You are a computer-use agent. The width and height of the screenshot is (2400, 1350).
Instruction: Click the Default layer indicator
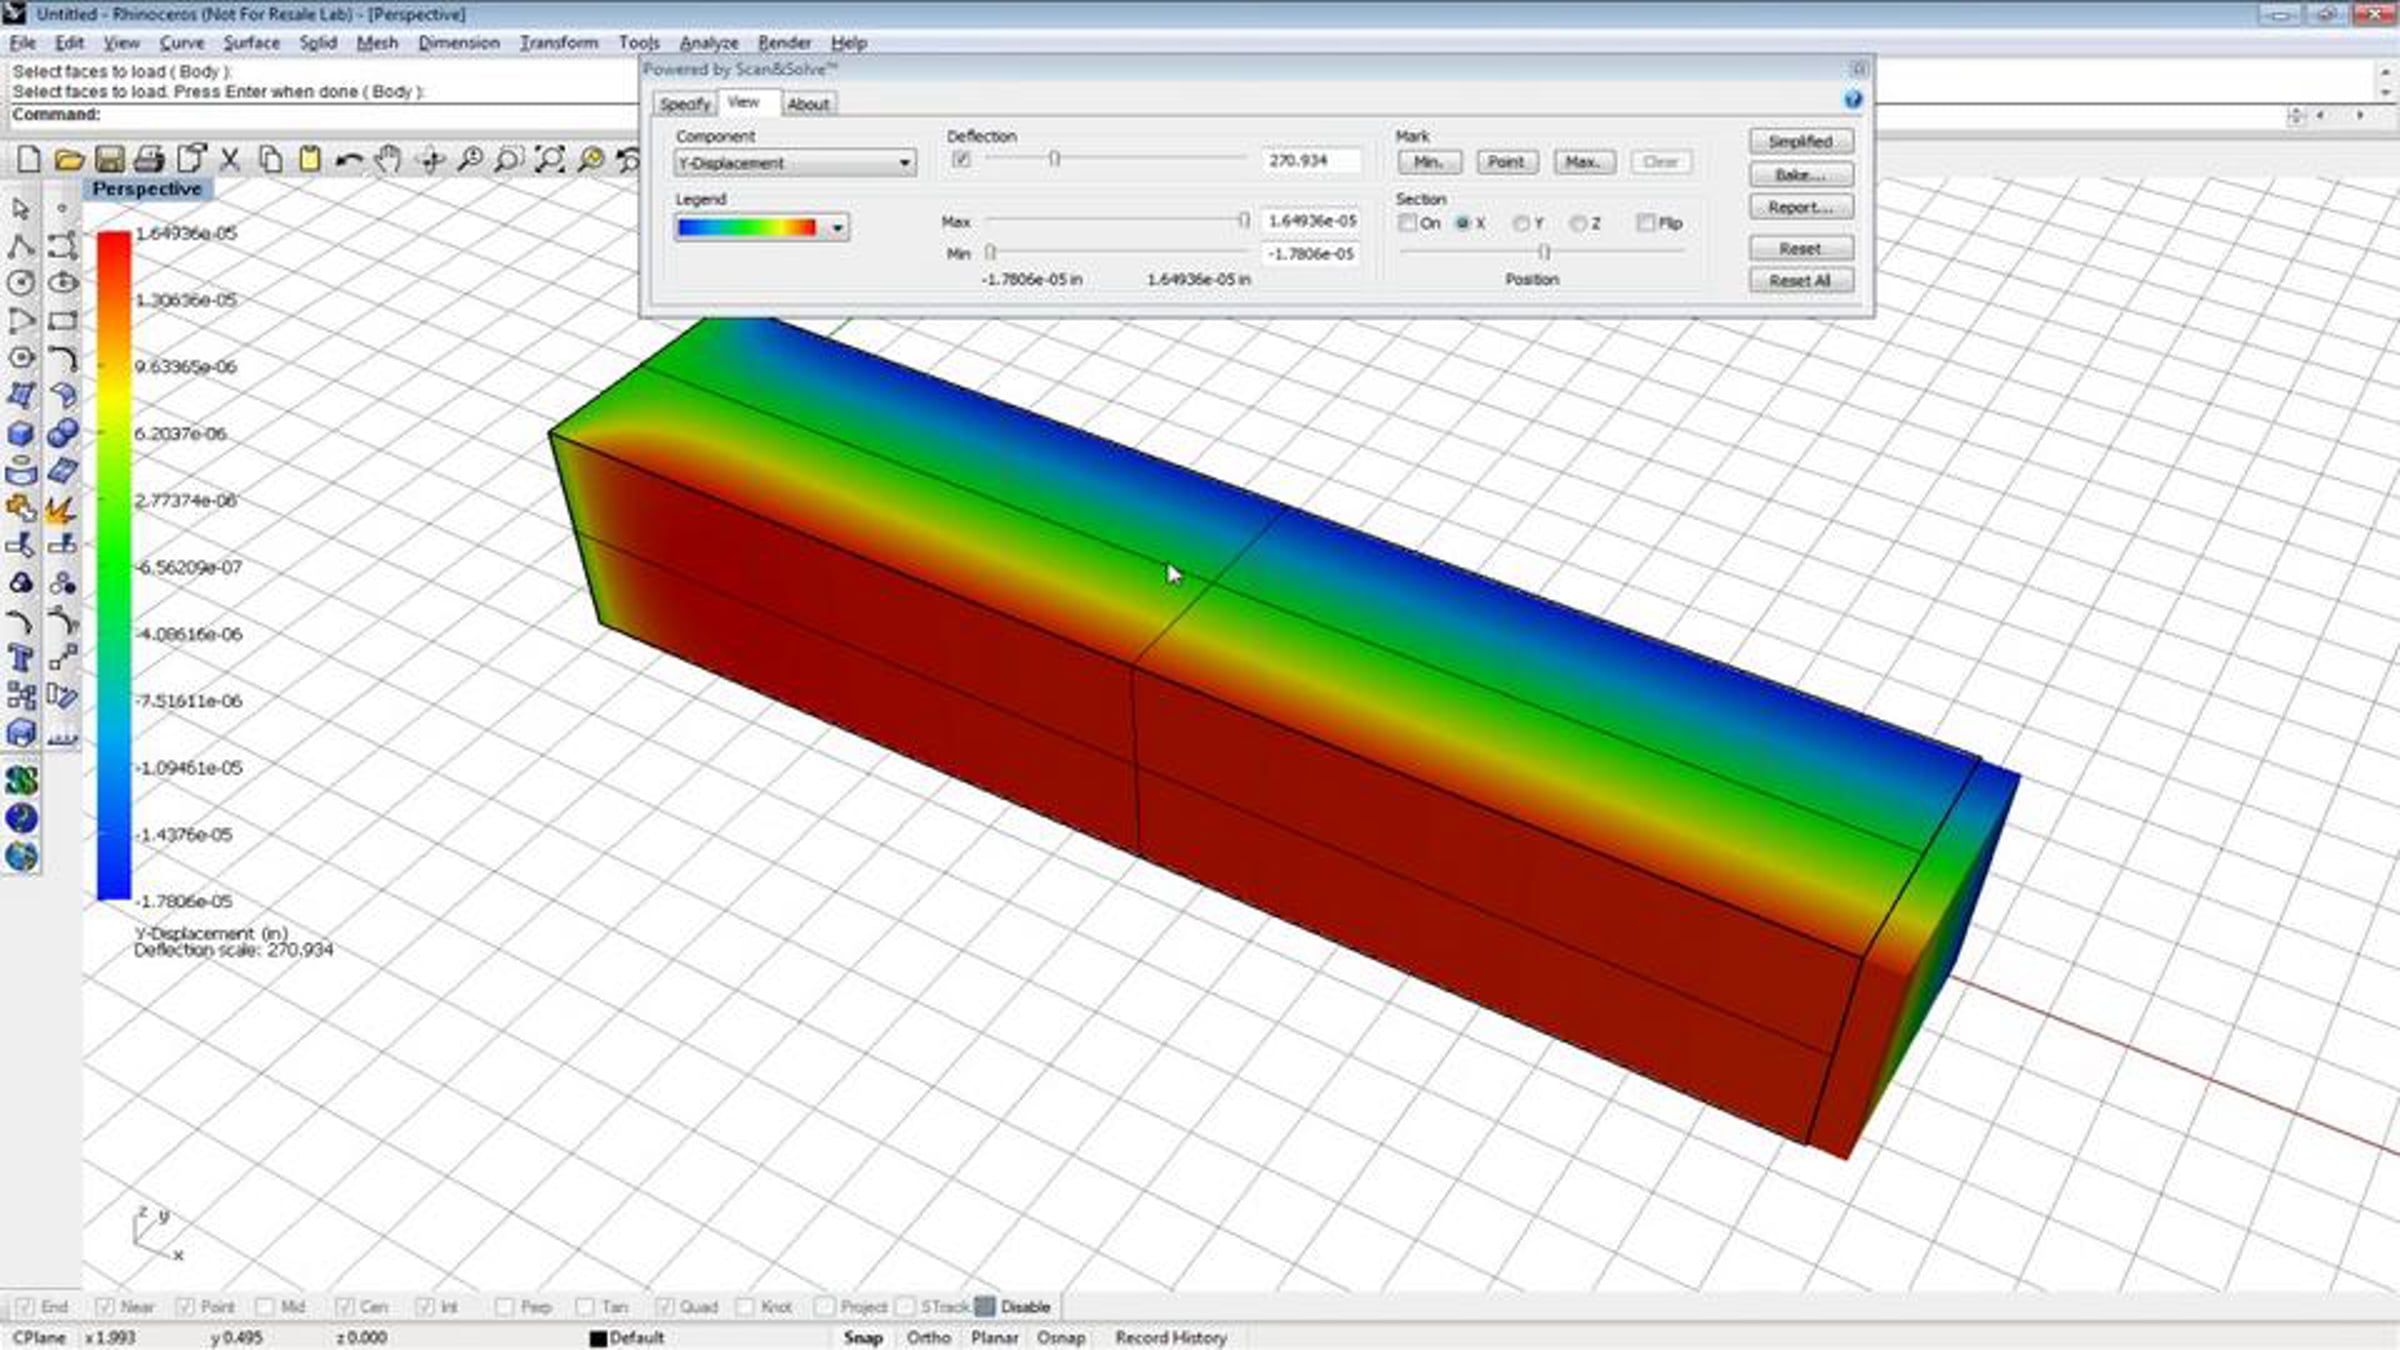tap(628, 1338)
